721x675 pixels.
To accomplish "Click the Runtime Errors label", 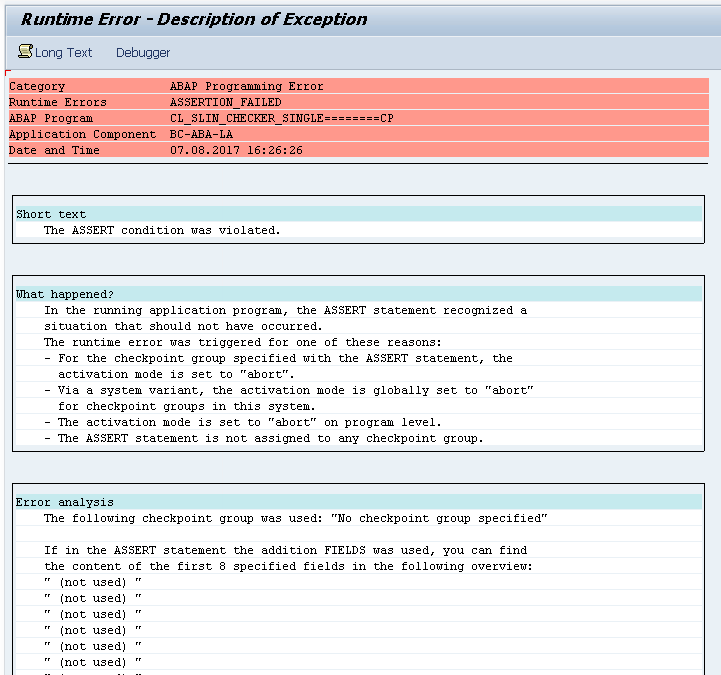I will click(x=58, y=102).
